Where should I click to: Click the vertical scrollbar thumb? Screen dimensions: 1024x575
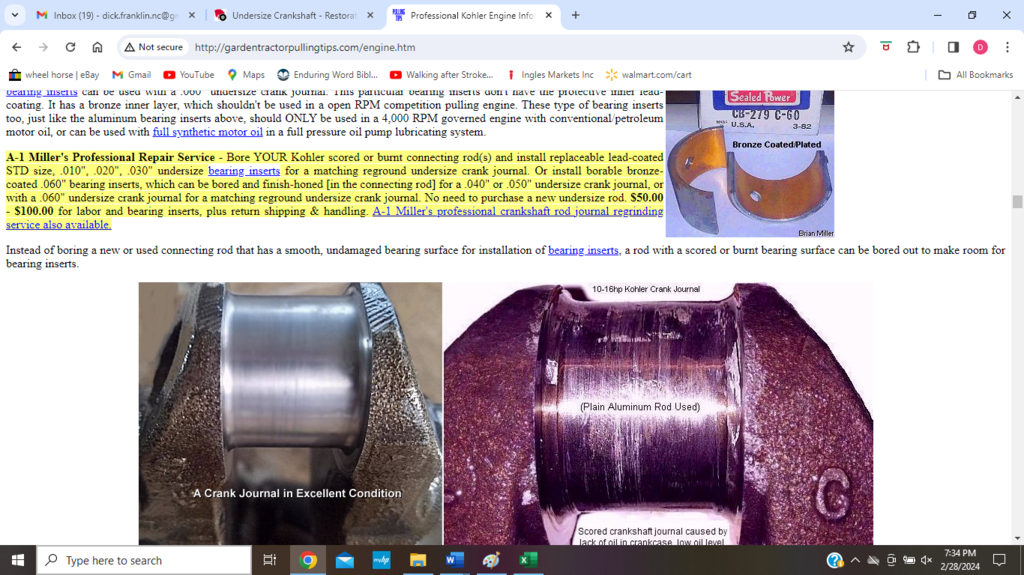(x=1017, y=202)
